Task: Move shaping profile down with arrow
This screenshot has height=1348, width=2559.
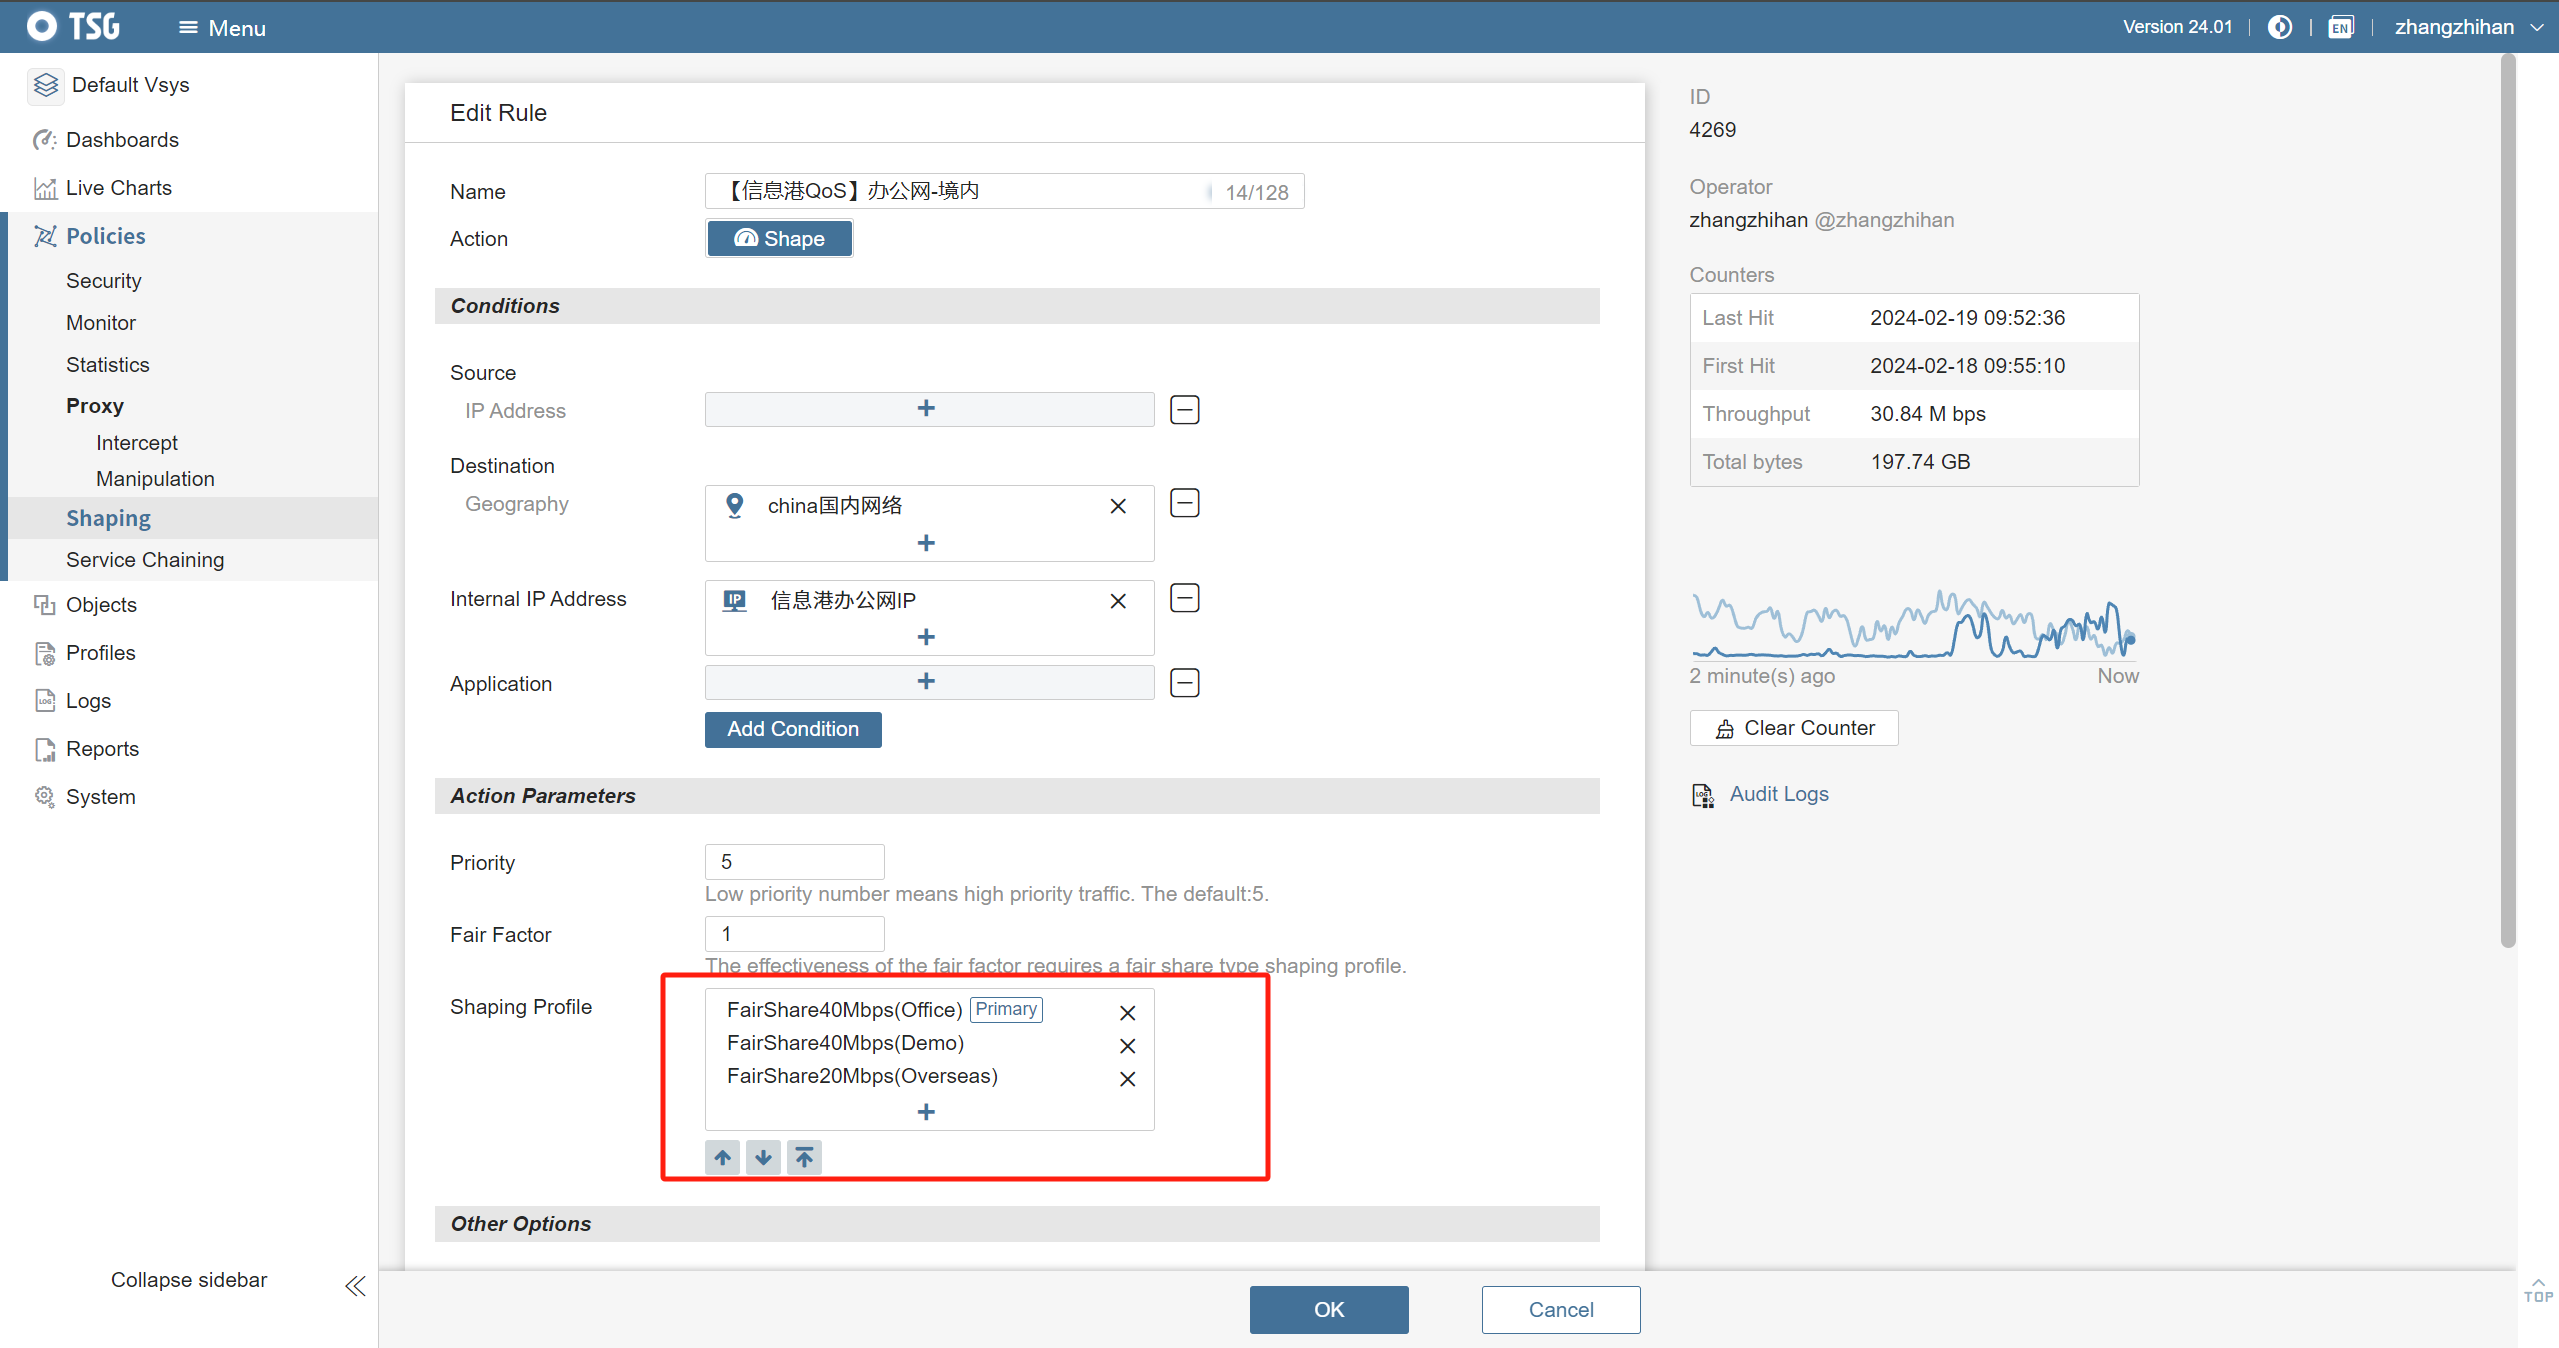Action: pos(763,1157)
